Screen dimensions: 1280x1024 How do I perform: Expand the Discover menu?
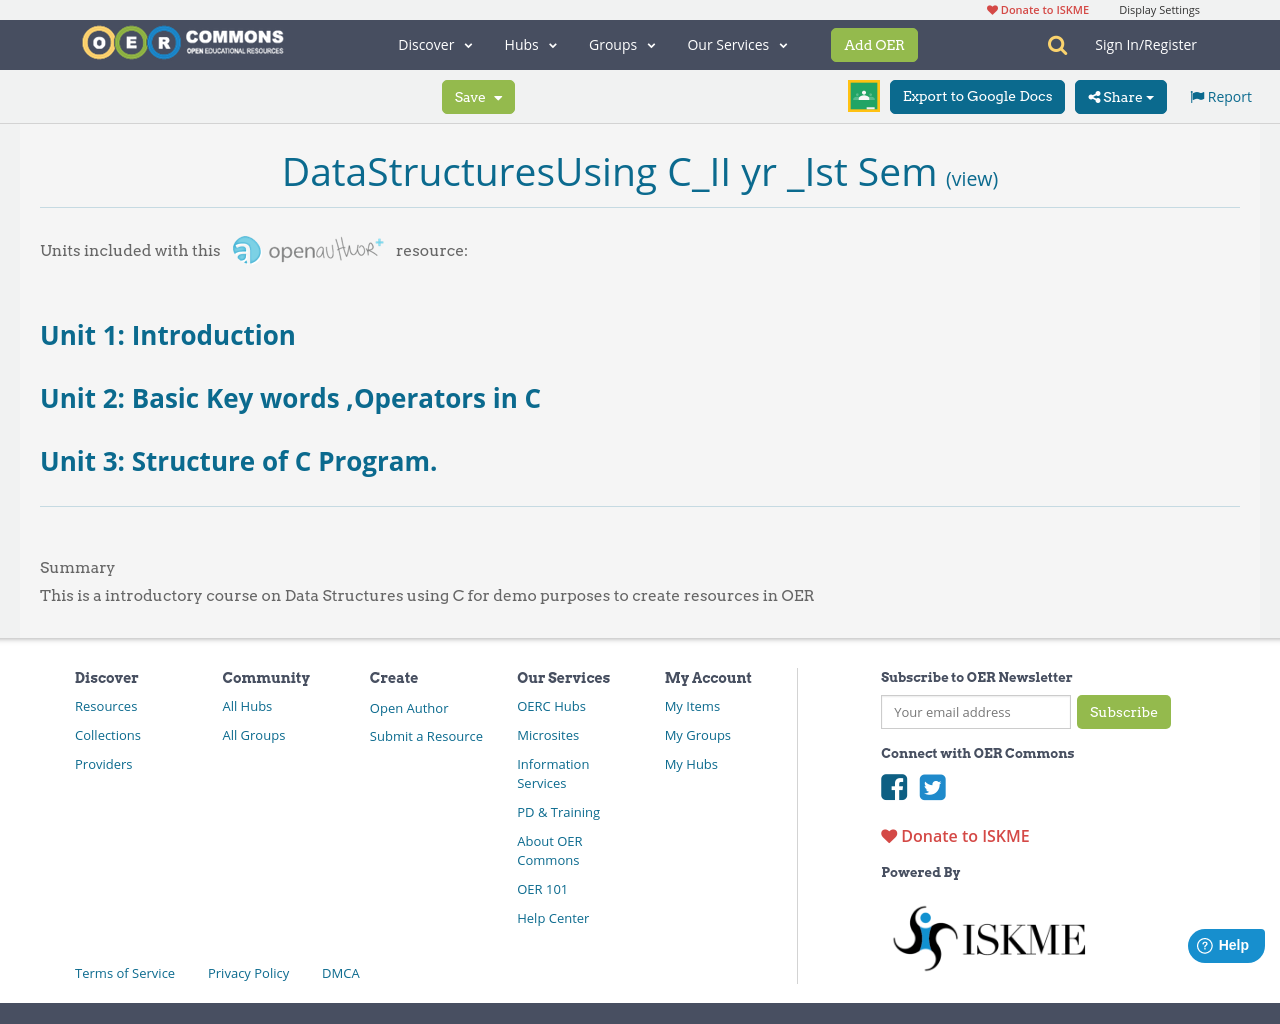click(435, 45)
